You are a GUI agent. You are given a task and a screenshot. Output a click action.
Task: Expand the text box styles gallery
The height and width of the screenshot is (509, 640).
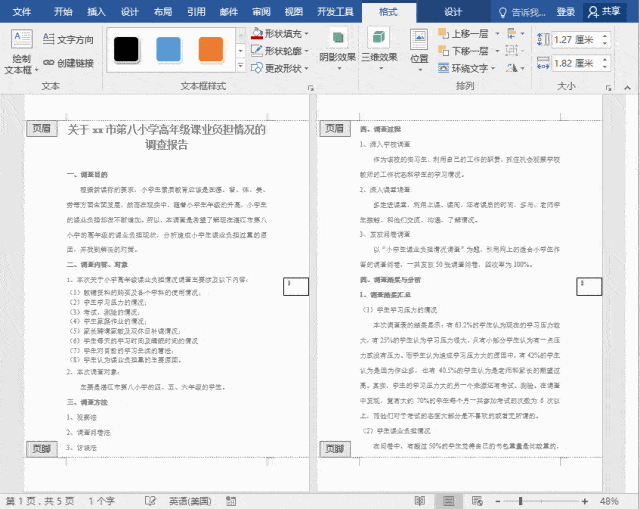[x=241, y=65]
